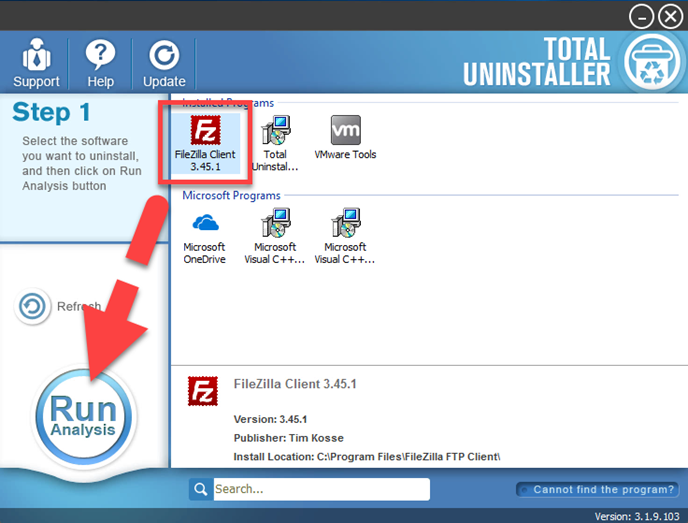Screen dimensions: 688x523
Task: Click the FileZilla icon in details panel
Action: (203, 391)
